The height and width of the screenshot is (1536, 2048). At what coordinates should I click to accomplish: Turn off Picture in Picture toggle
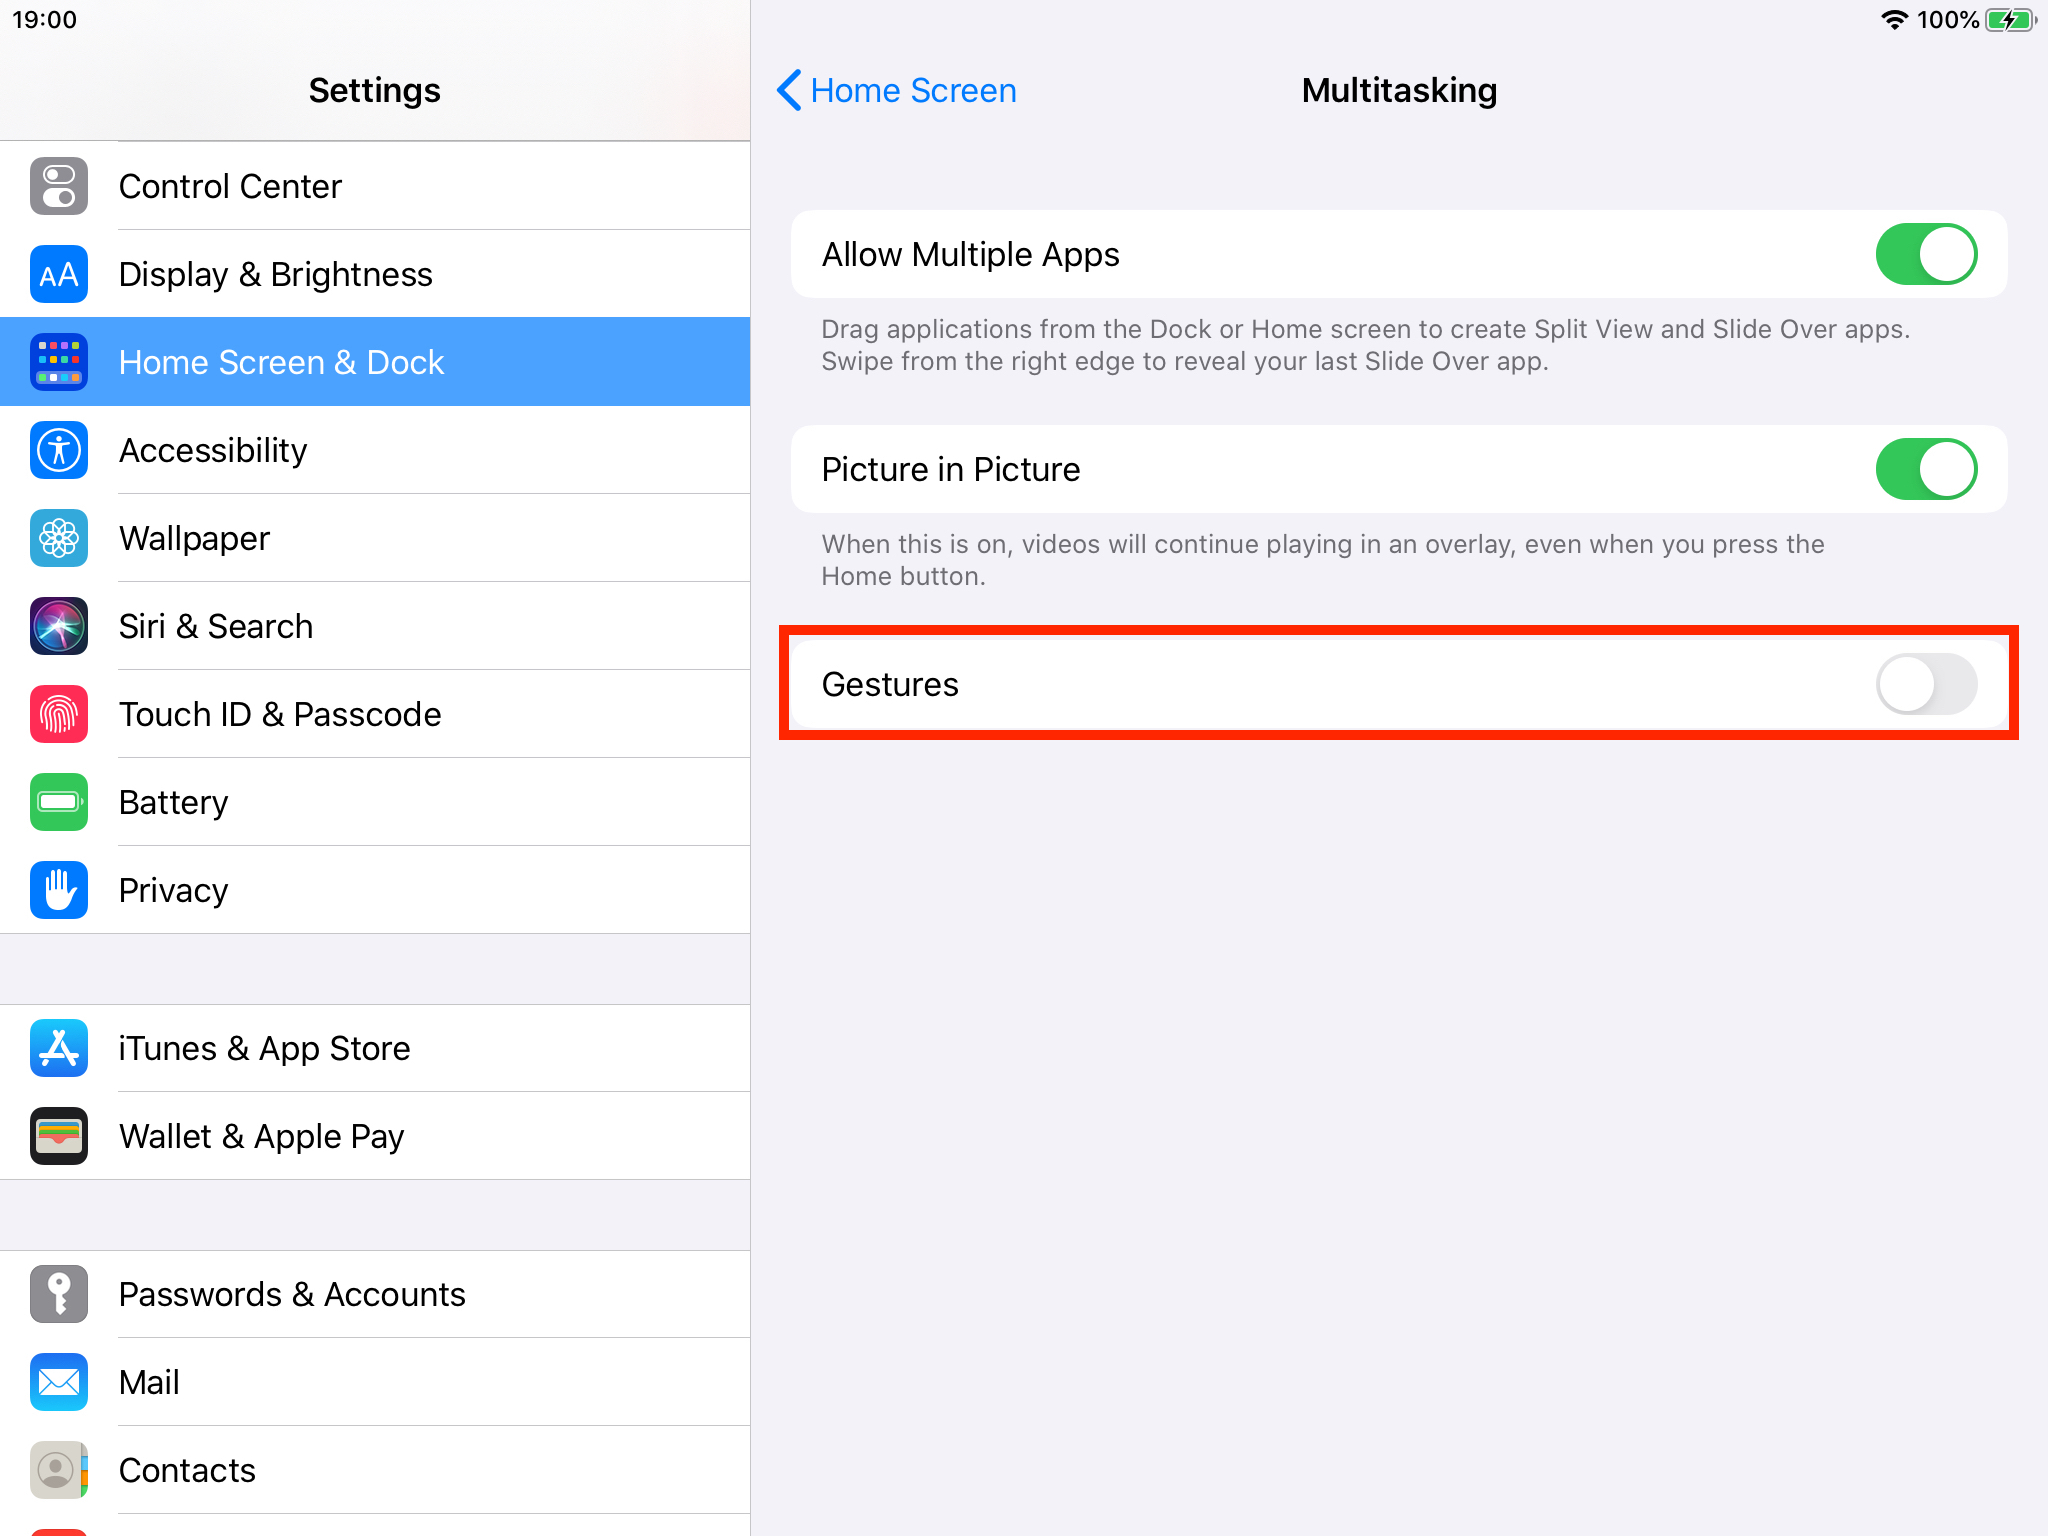click(x=1926, y=469)
